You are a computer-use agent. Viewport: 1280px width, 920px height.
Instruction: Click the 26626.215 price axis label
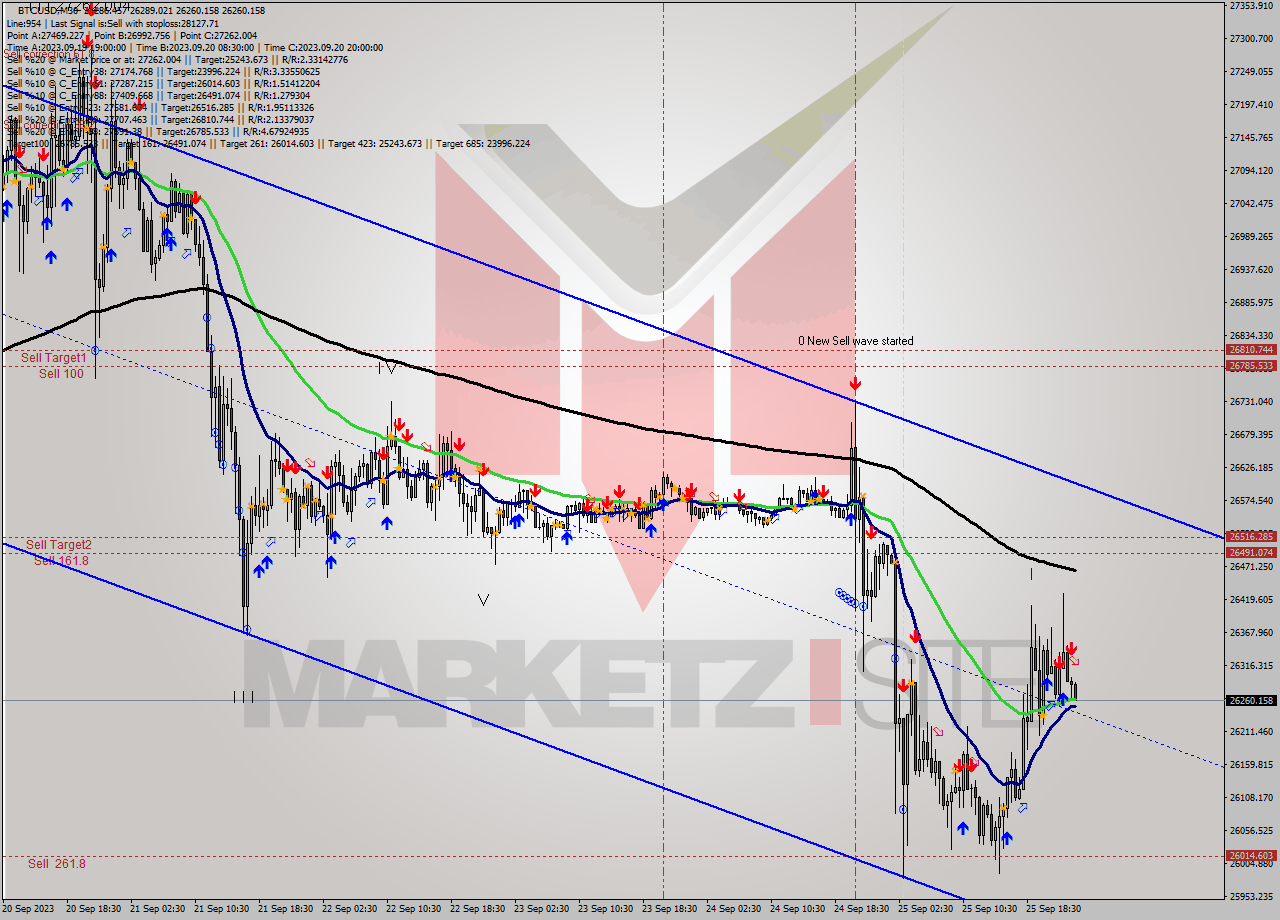pos(1251,467)
